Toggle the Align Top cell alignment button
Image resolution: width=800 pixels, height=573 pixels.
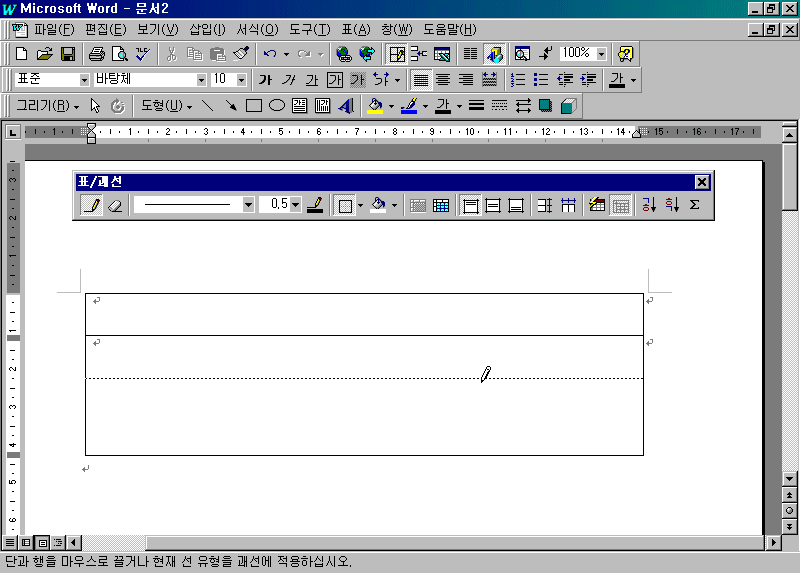[x=470, y=205]
